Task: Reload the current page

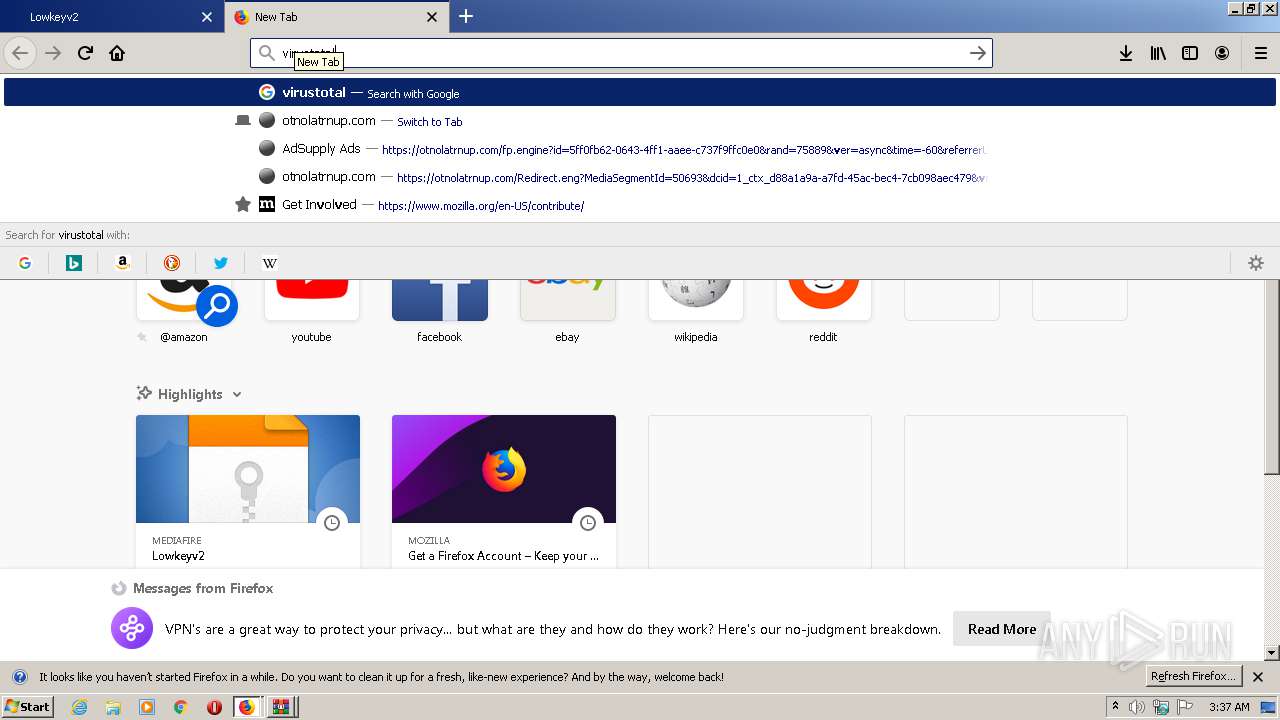Action: pyautogui.click(x=85, y=53)
